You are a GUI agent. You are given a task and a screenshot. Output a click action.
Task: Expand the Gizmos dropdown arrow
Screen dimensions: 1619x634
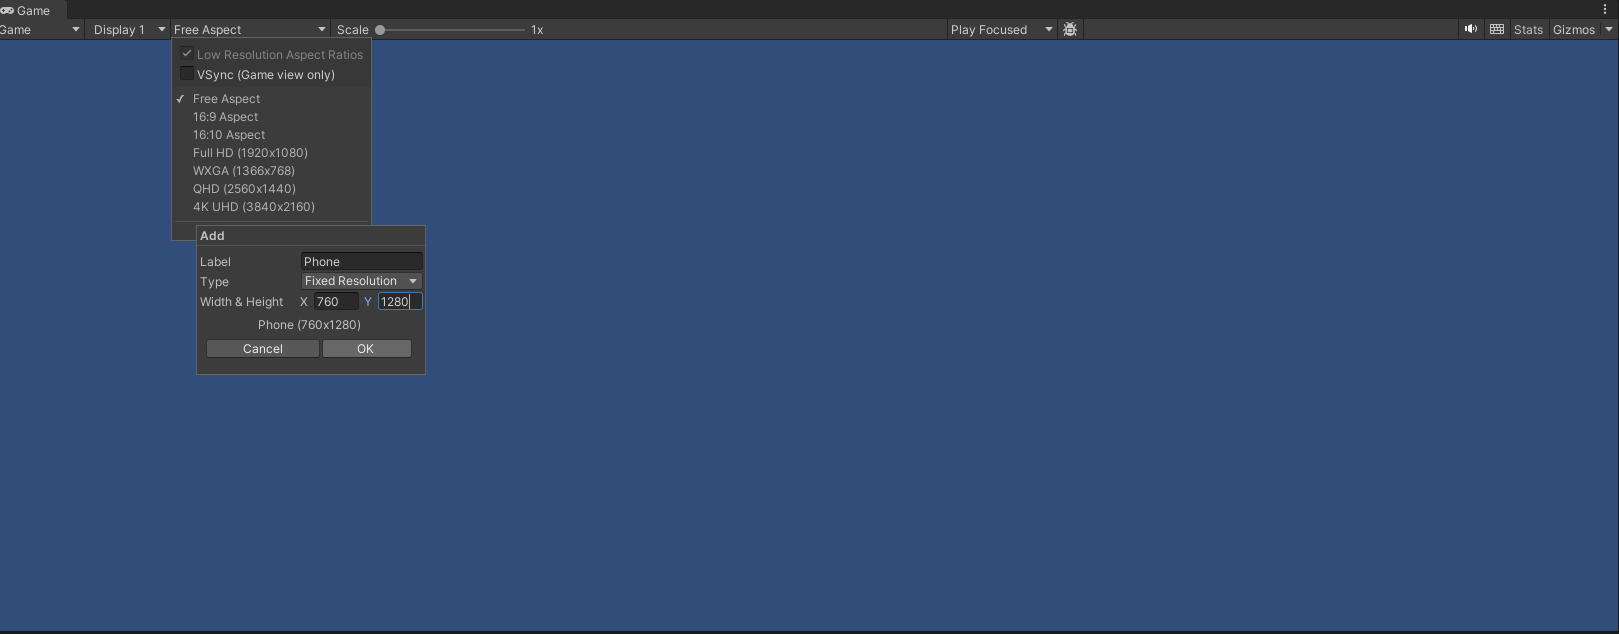[1609, 29]
